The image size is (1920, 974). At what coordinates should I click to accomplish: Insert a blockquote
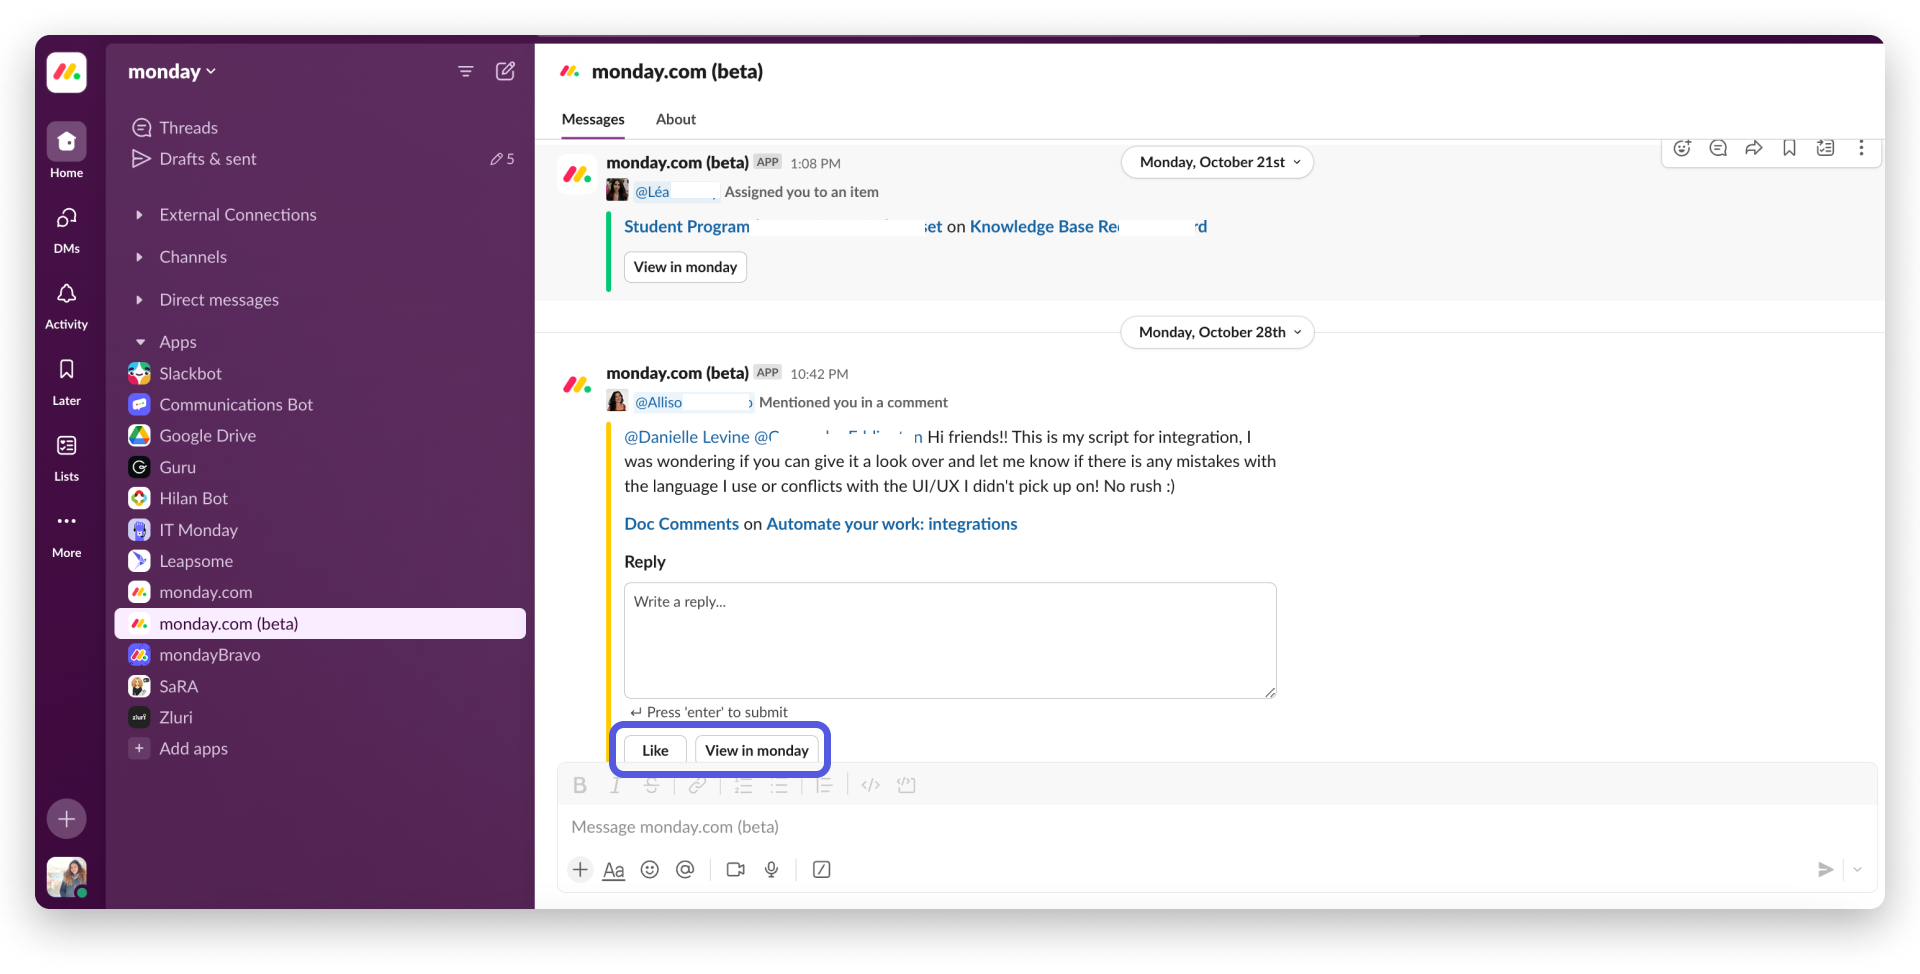(x=824, y=785)
